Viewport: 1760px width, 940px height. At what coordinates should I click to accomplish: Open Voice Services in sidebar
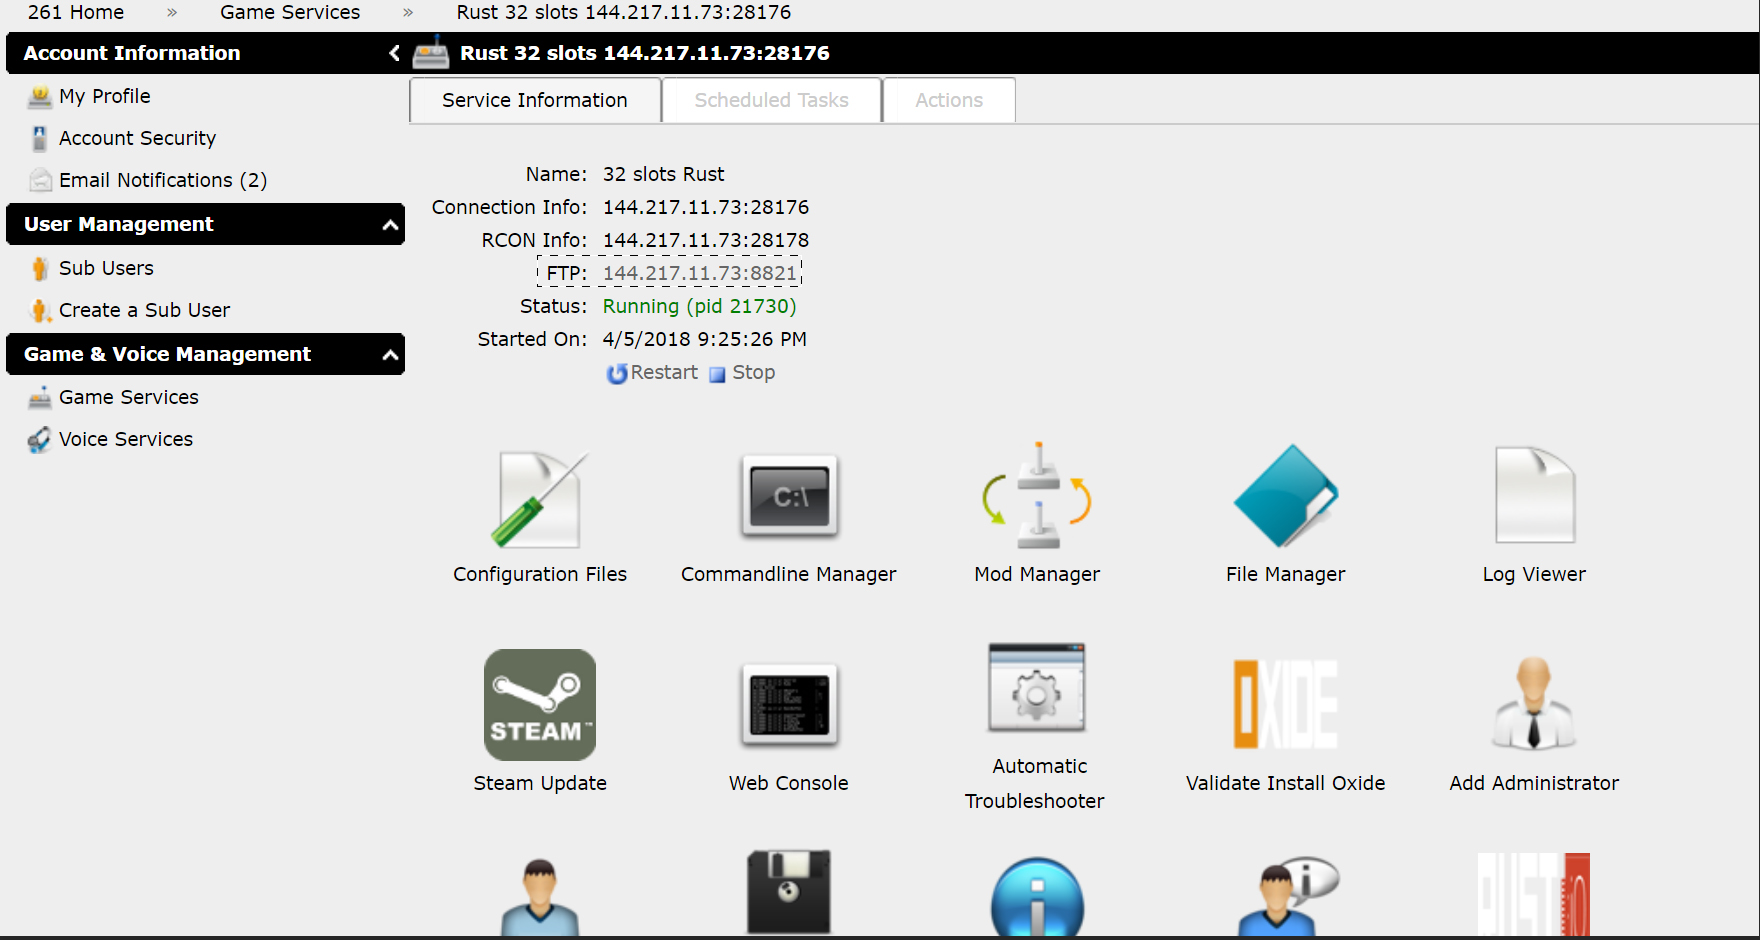point(126,439)
